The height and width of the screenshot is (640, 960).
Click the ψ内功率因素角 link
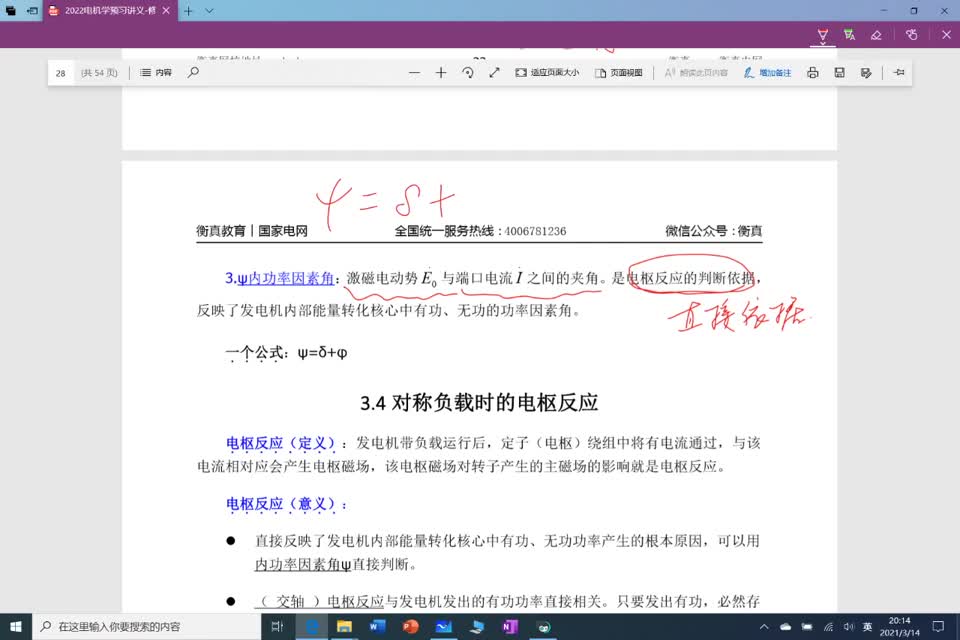pos(285,279)
